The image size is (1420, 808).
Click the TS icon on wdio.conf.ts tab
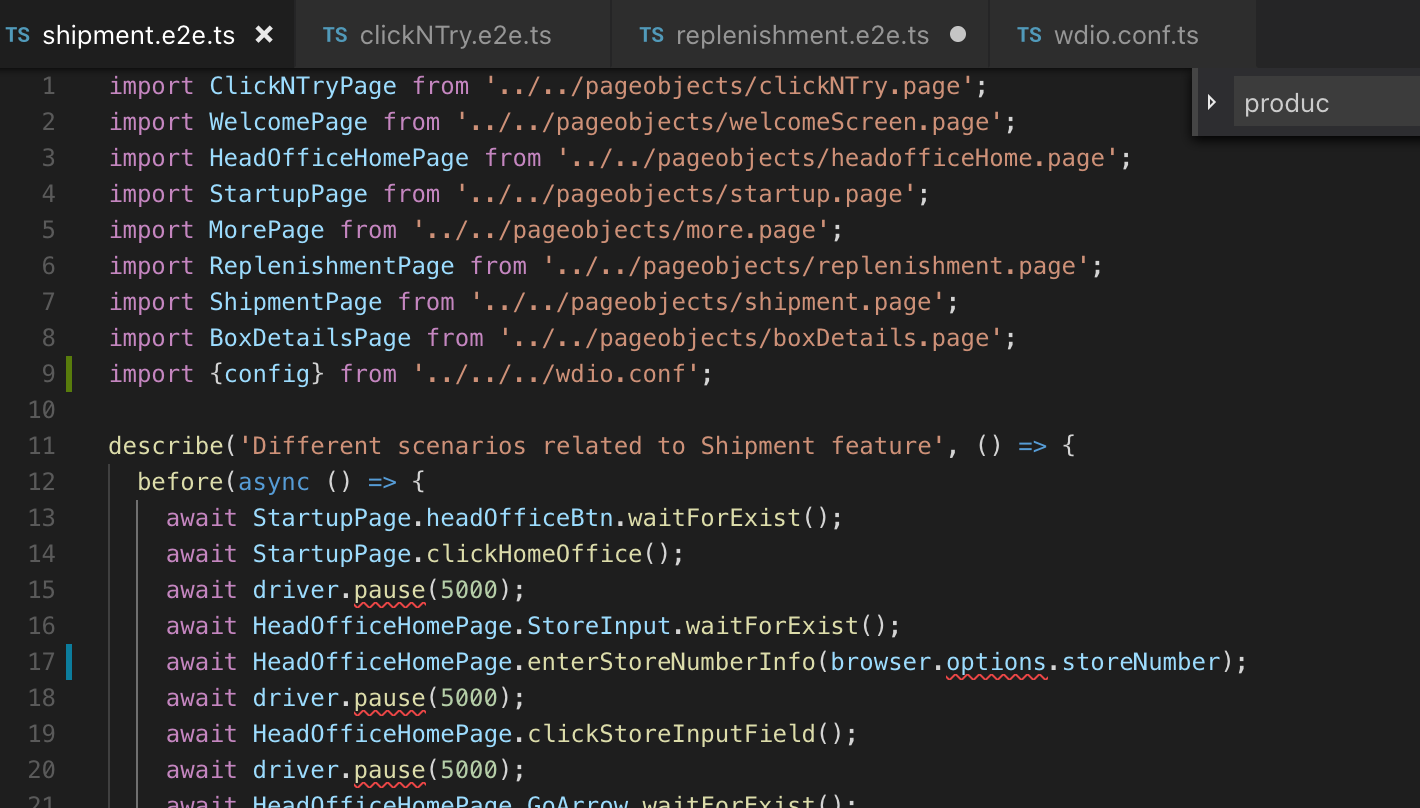pyautogui.click(x=1029, y=35)
